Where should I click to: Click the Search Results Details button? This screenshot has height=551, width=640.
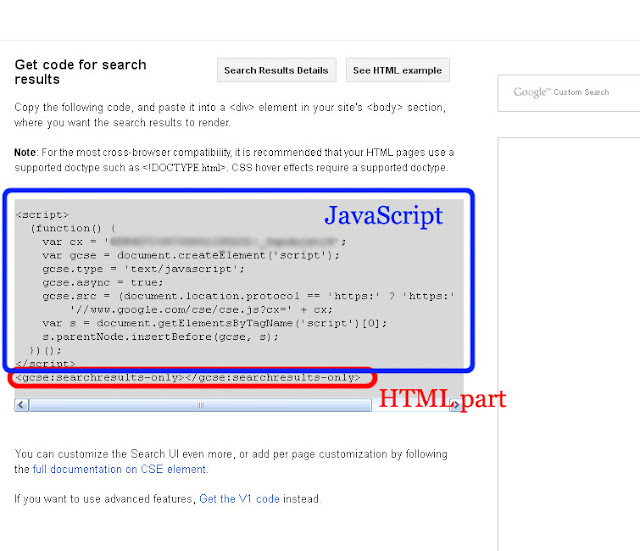(x=276, y=70)
